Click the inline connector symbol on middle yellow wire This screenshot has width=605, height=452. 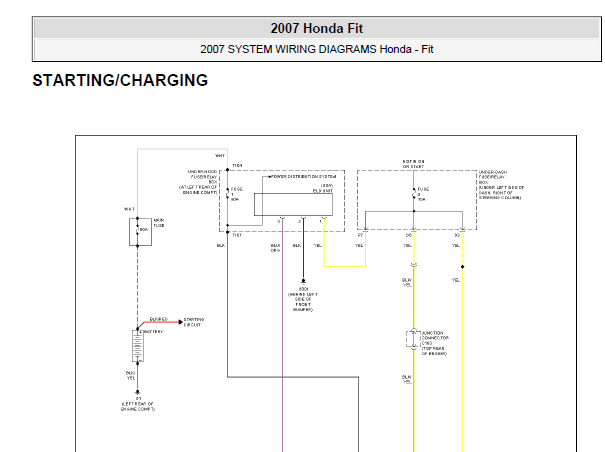point(414,265)
